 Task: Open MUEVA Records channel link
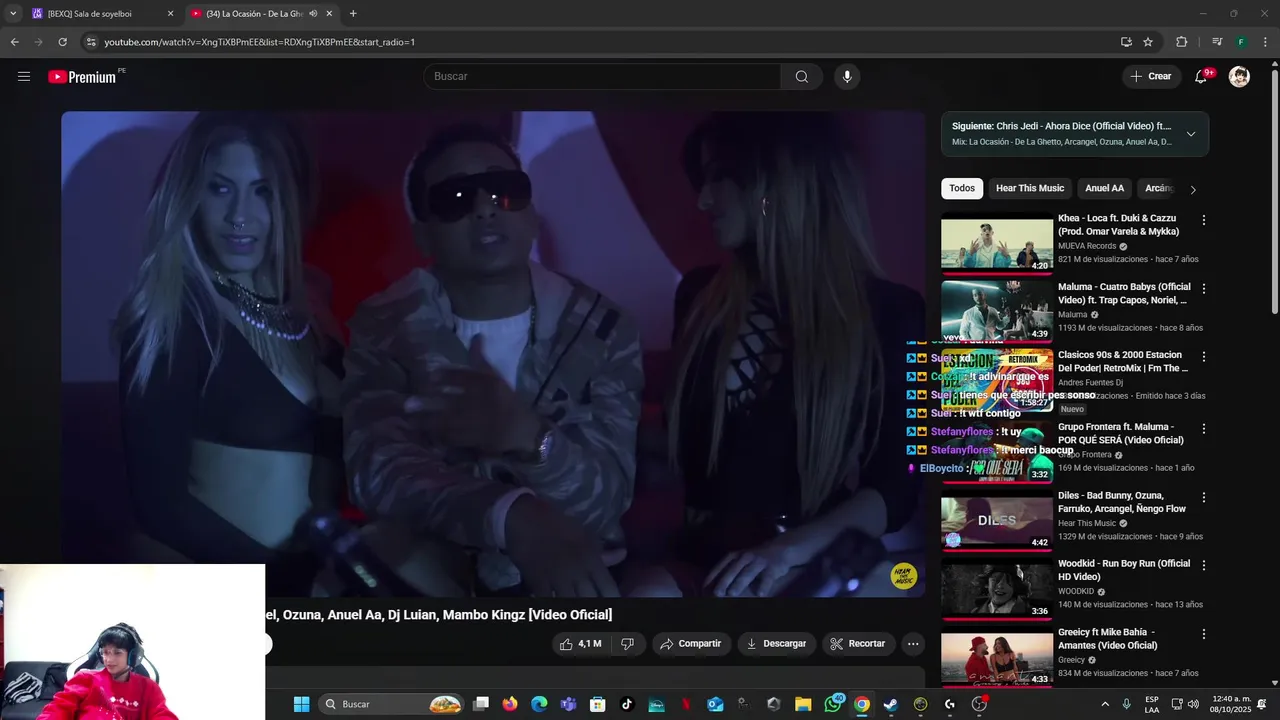point(1087,246)
